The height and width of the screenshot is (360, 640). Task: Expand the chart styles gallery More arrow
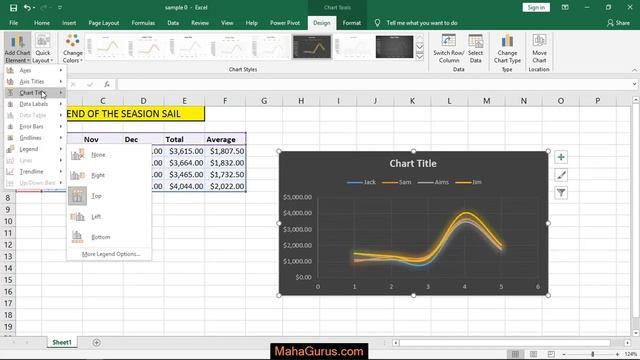420,57
